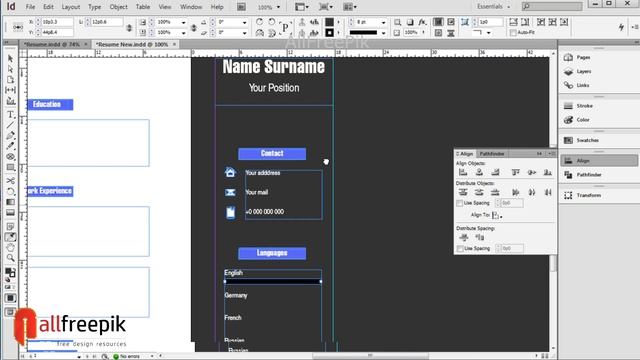Open the Layout menu
This screenshot has height=360, width=640.
[x=71, y=7]
